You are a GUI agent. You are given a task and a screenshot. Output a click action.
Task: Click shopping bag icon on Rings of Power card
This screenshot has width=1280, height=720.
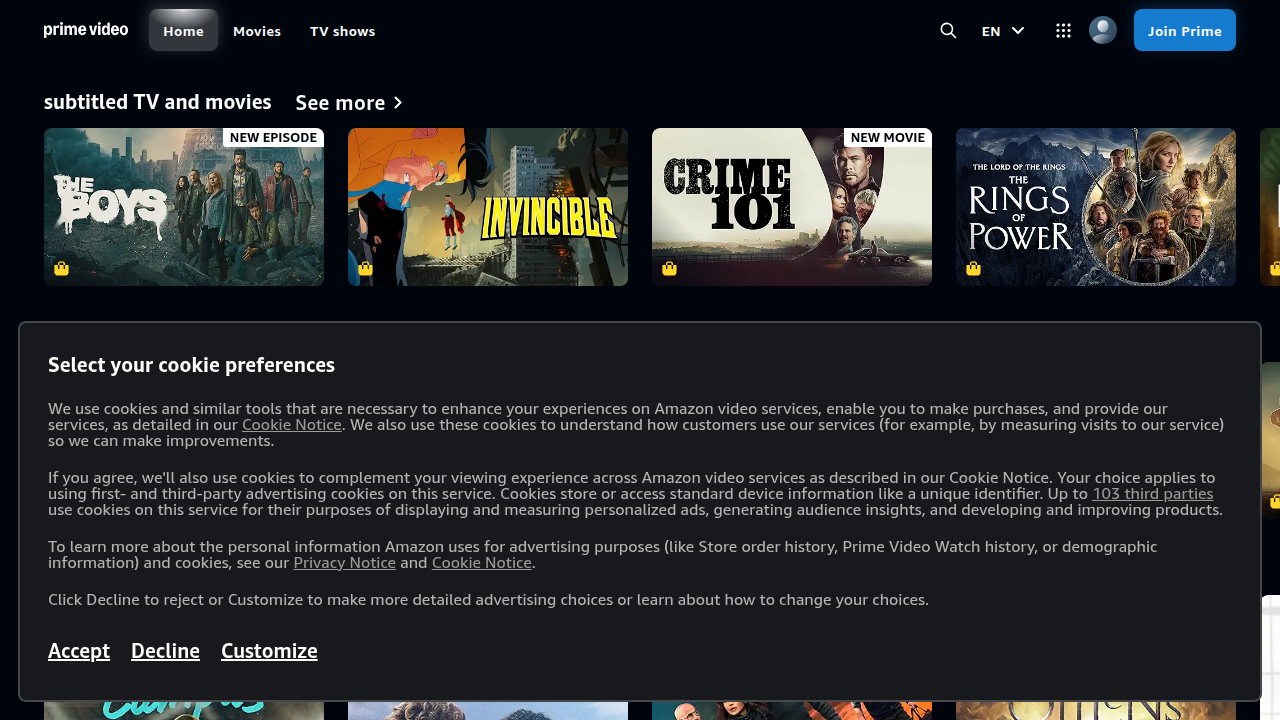pos(973,268)
